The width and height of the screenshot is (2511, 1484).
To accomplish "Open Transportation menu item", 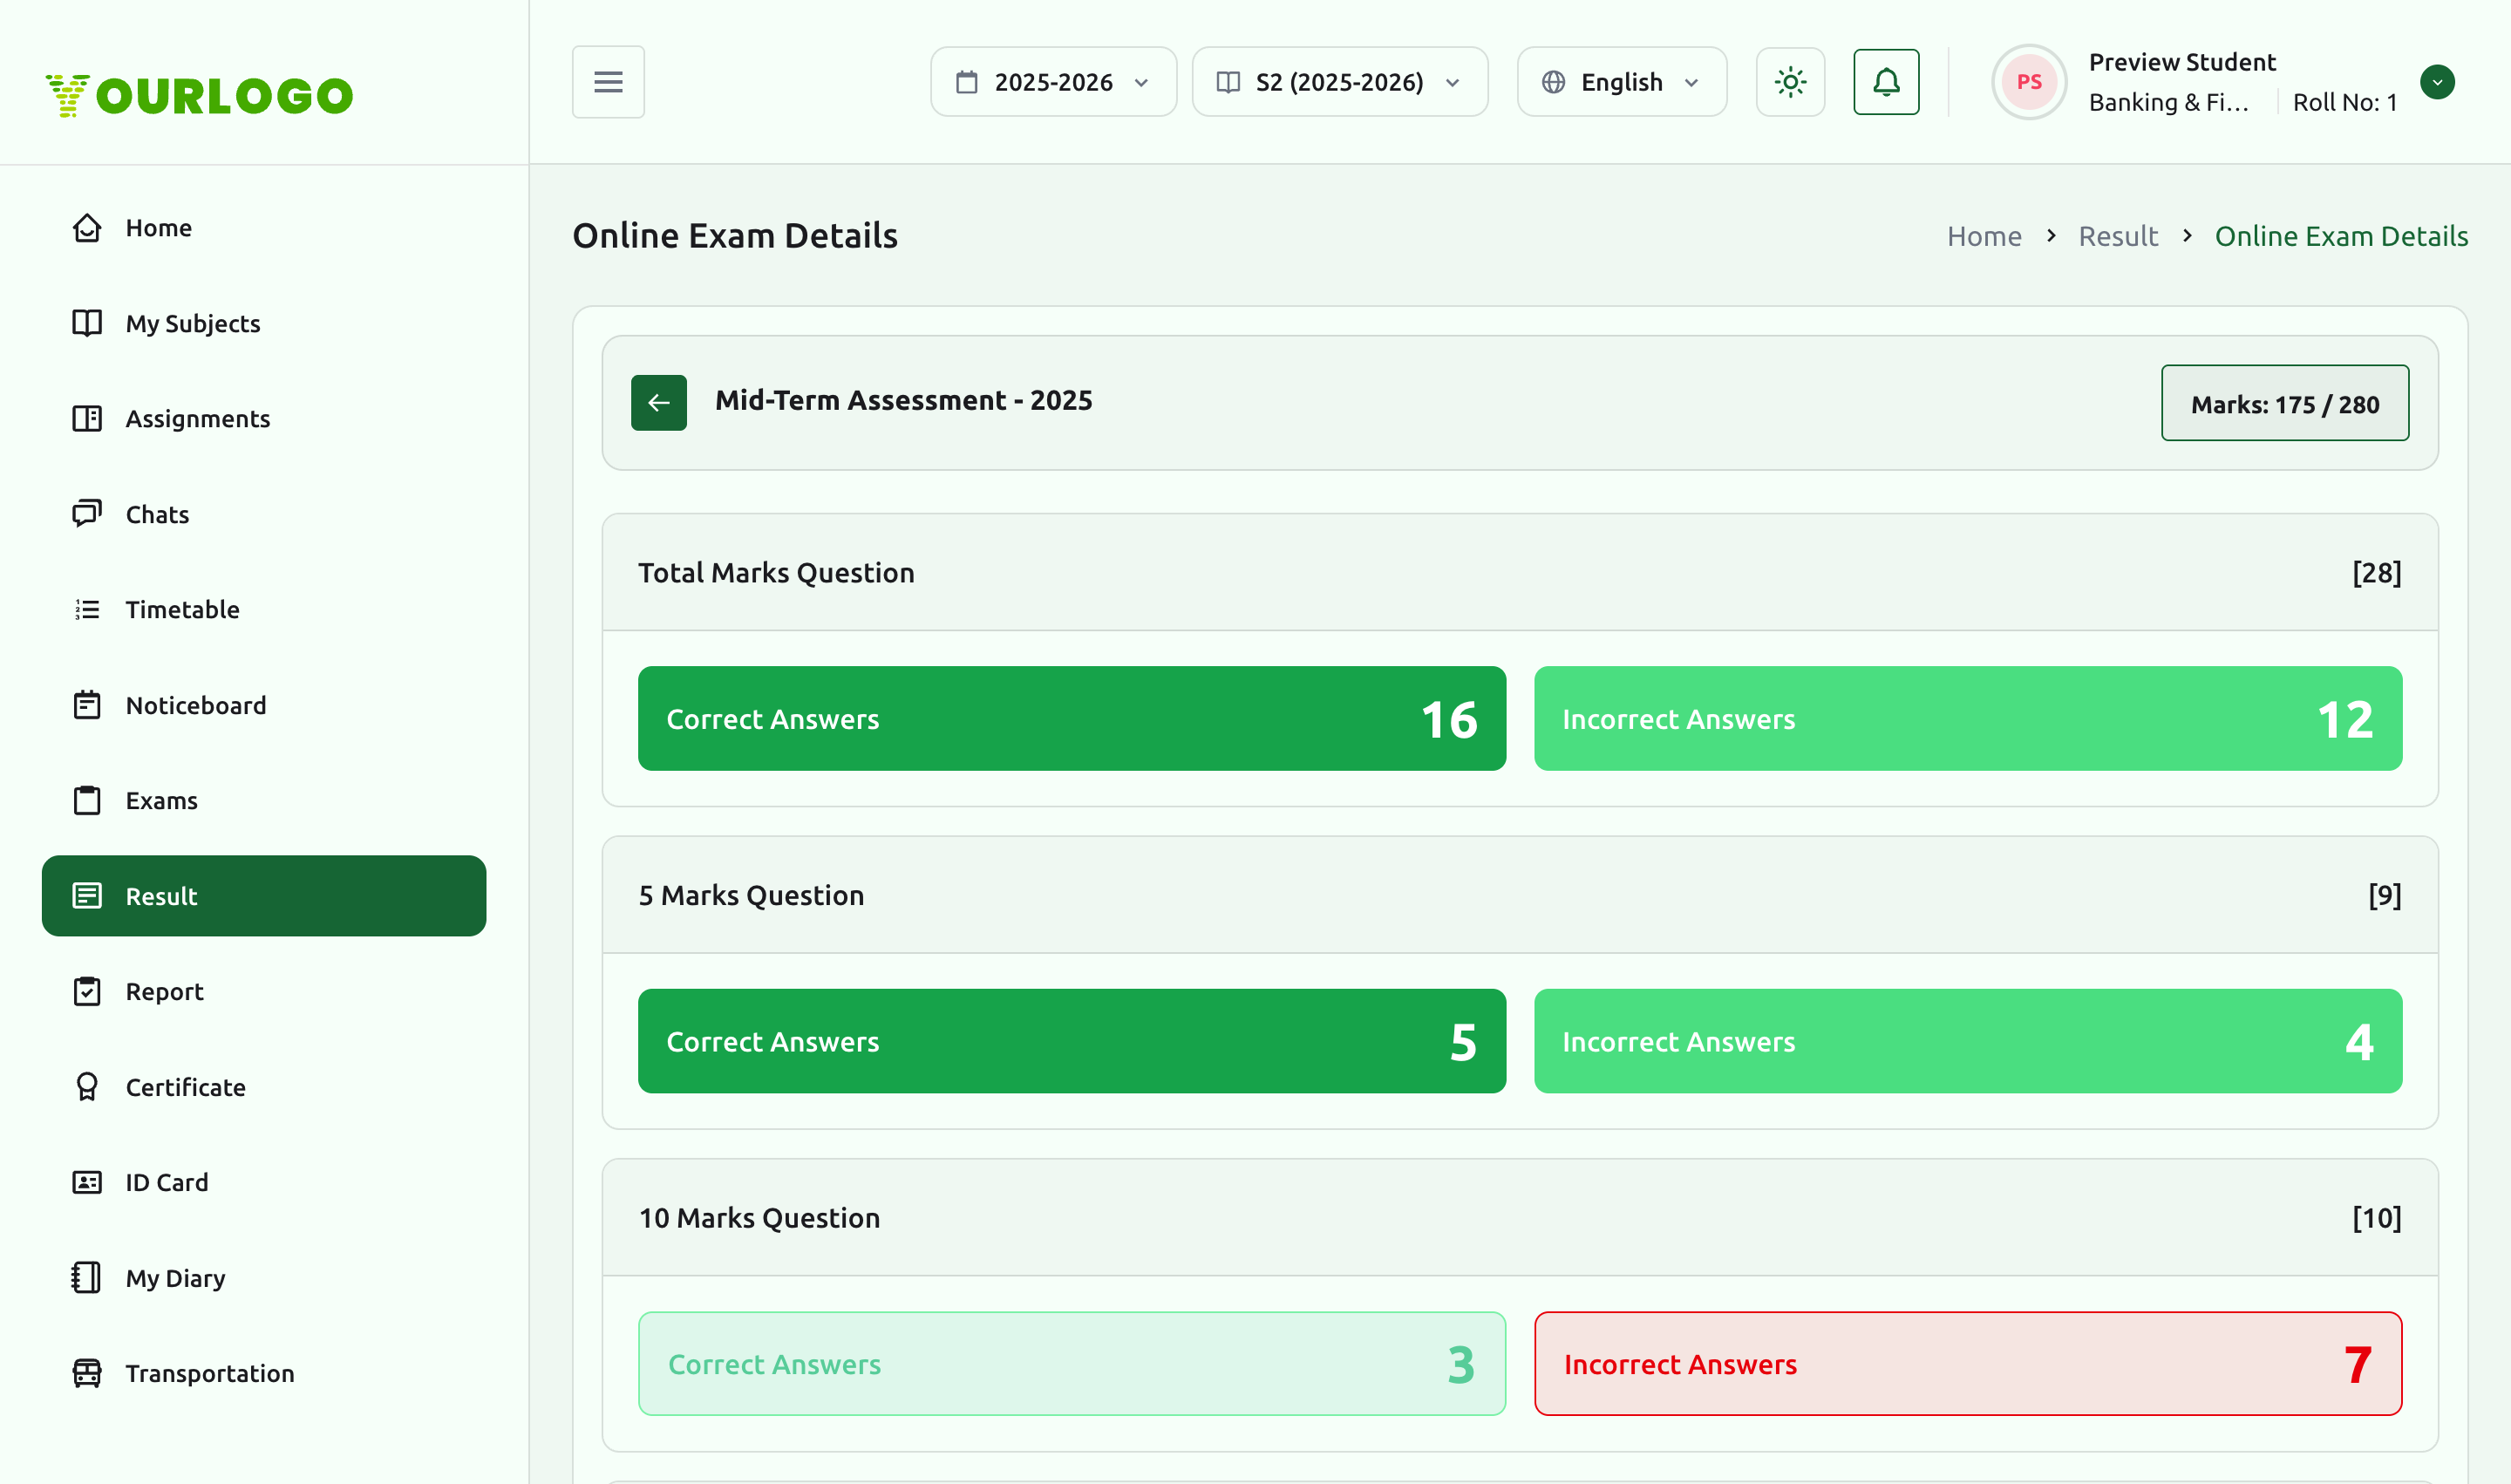I will (x=264, y=1374).
